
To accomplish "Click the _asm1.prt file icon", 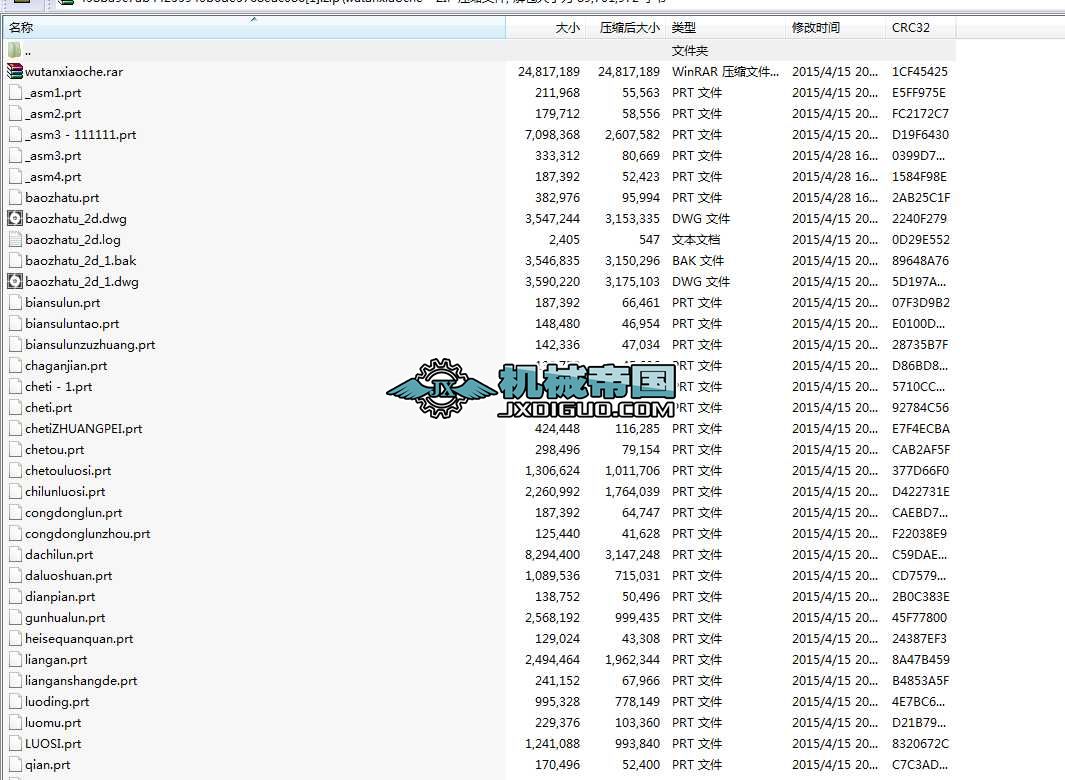I will (15, 92).
